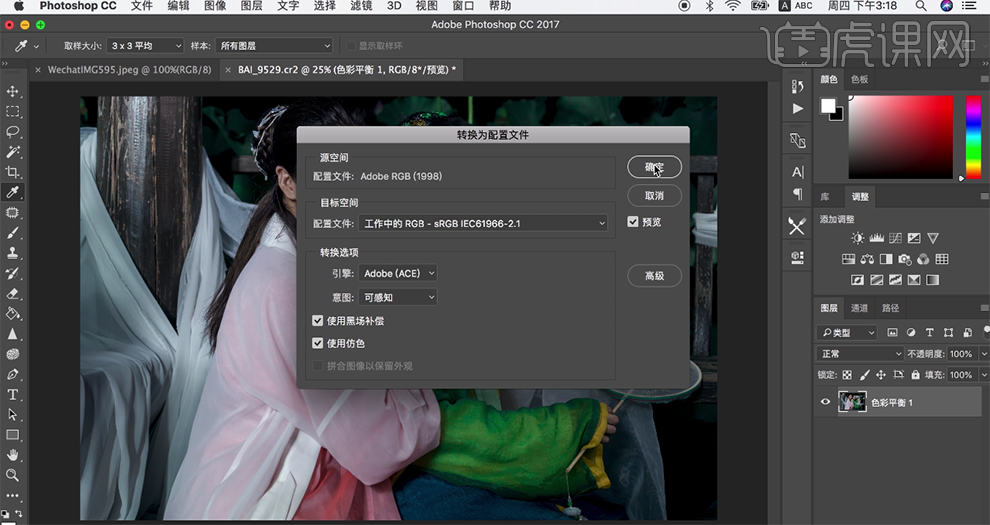Open the 引擎 Adobe (ACE) dropdown
Image resolution: width=990 pixels, height=525 pixels.
(398, 273)
